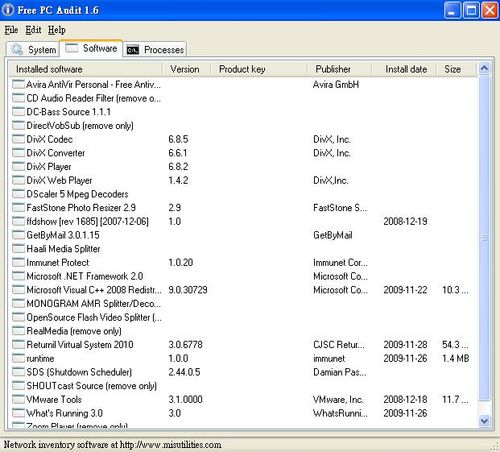Click the icon beside DirectVobSub
The image size is (500, 452).
(18, 125)
